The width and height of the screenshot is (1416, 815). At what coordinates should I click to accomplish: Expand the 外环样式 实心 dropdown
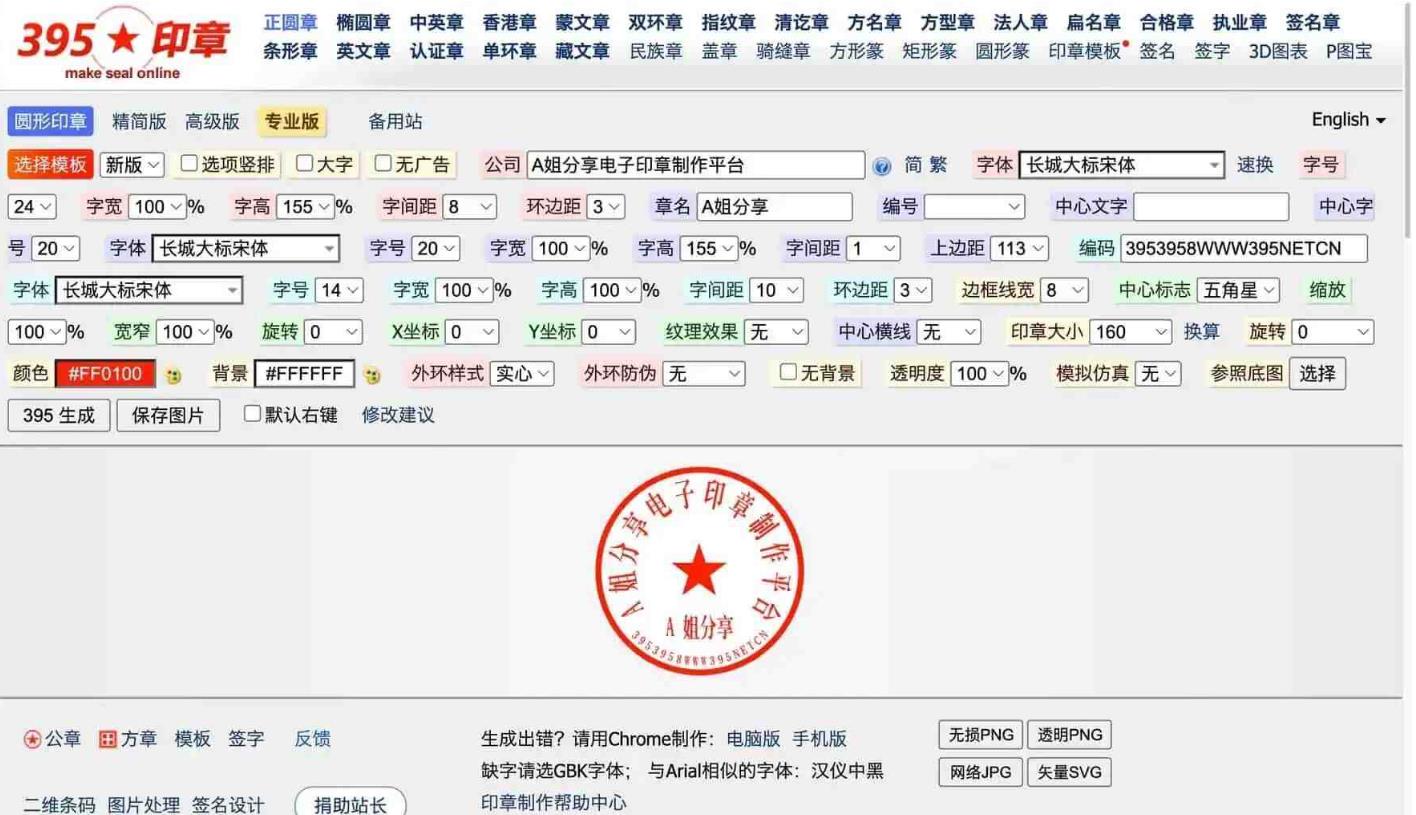point(522,374)
